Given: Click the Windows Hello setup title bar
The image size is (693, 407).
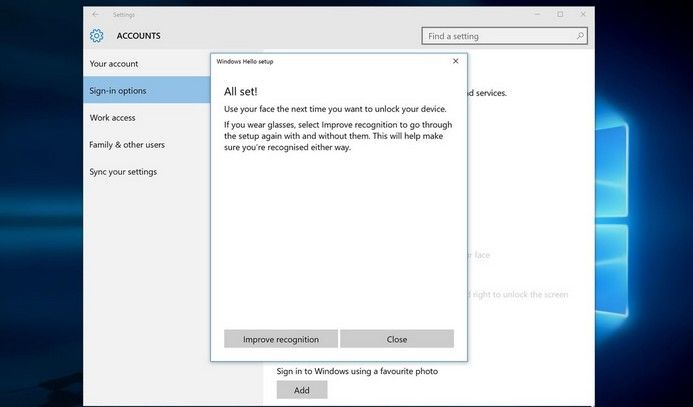Looking at the screenshot, I should coord(331,61).
